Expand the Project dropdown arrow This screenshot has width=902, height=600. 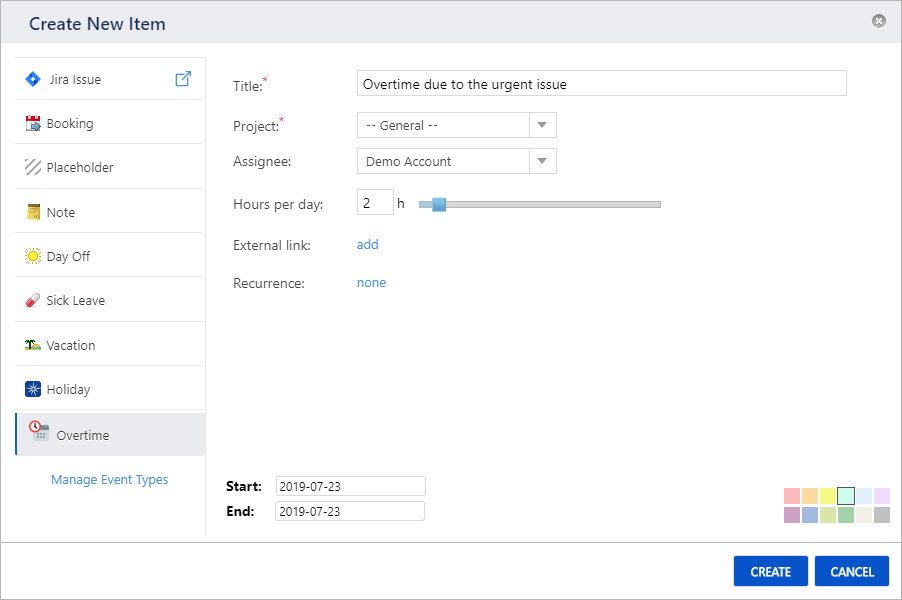542,125
